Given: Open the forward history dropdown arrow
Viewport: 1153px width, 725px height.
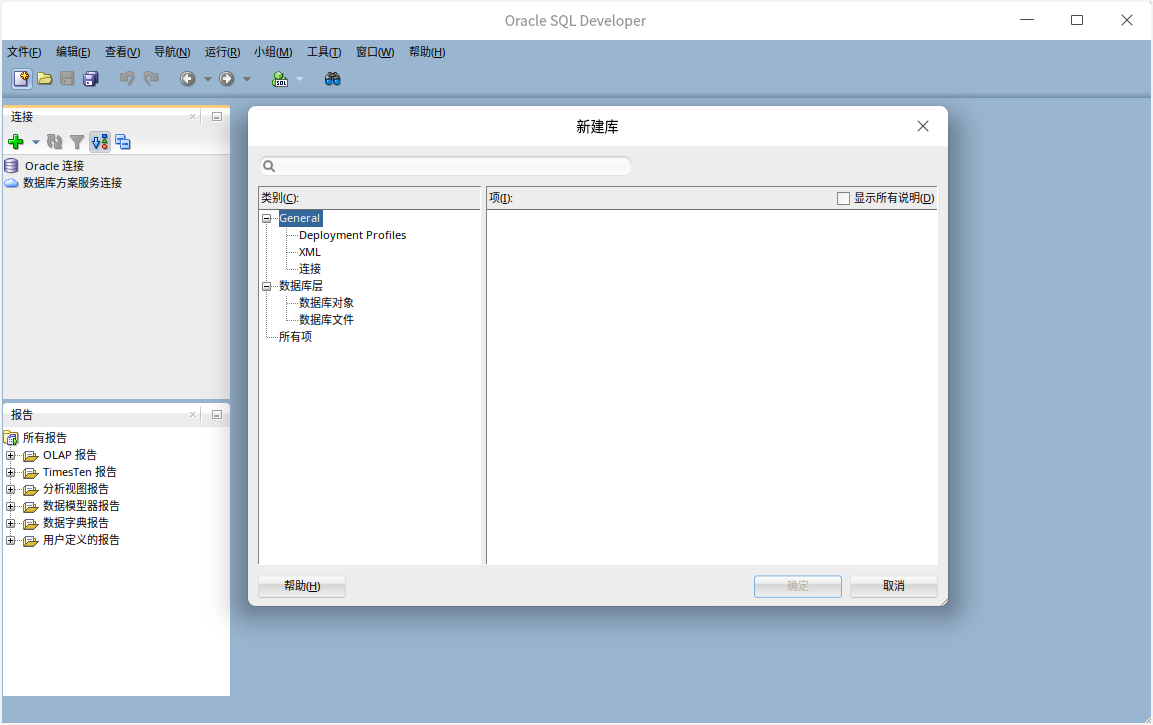Looking at the screenshot, I should (x=246, y=79).
